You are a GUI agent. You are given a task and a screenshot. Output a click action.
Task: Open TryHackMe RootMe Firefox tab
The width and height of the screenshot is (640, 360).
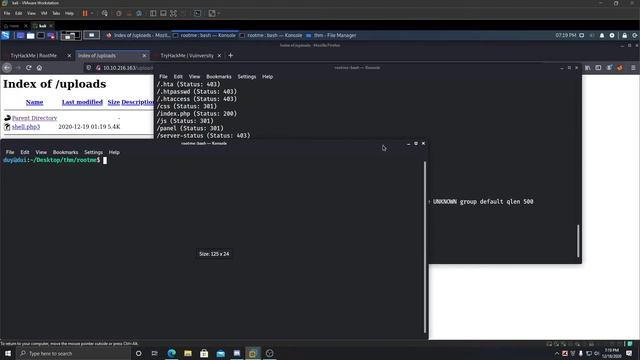(x=36, y=56)
